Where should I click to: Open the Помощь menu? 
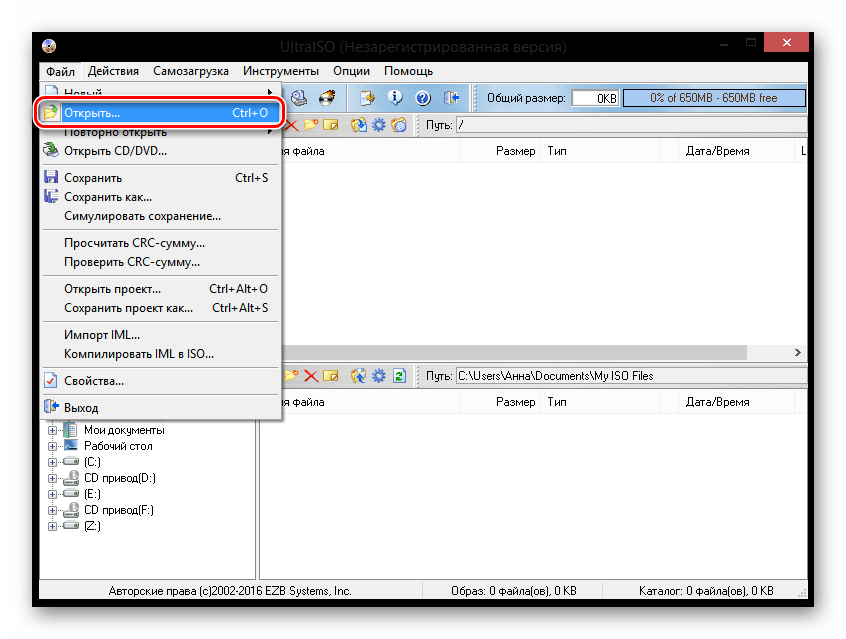click(x=408, y=71)
